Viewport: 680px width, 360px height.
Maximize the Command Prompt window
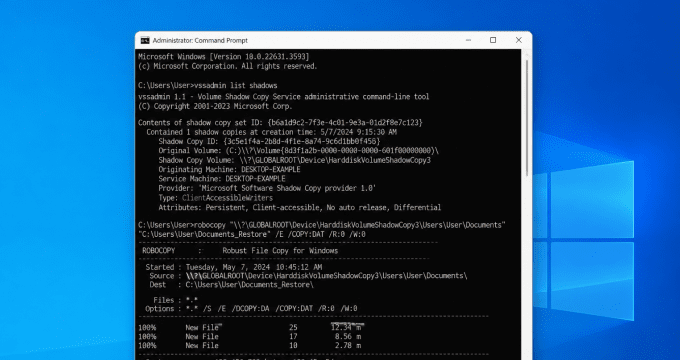coord(493,40)
